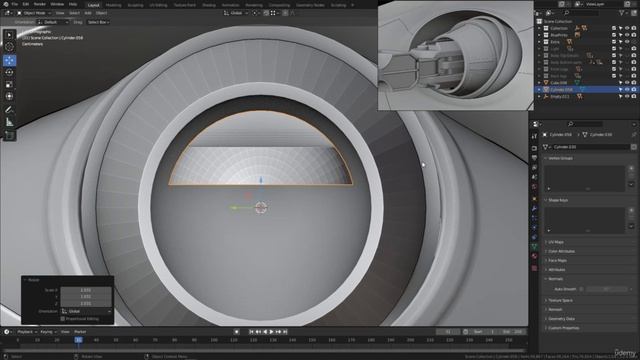
Task: Hide Cylinder.058 in viewport via eye icon
Action: point(627,89)
